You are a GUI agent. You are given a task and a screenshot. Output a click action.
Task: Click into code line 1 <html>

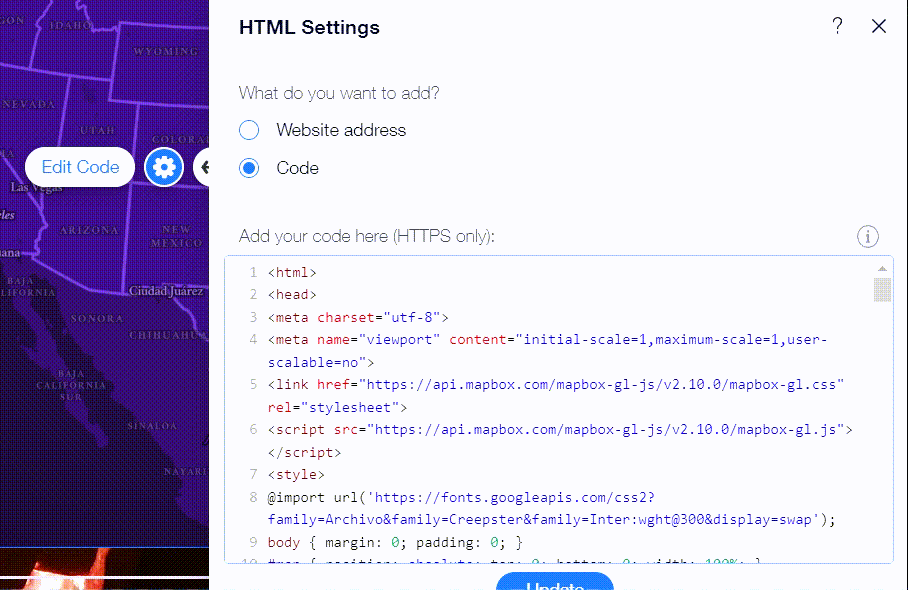point(292,272)
